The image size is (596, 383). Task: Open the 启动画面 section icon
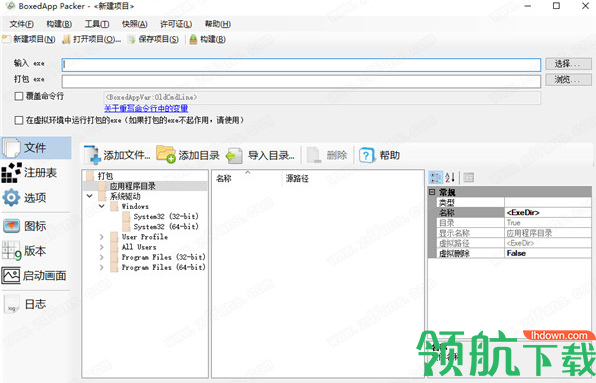(11, 275)
